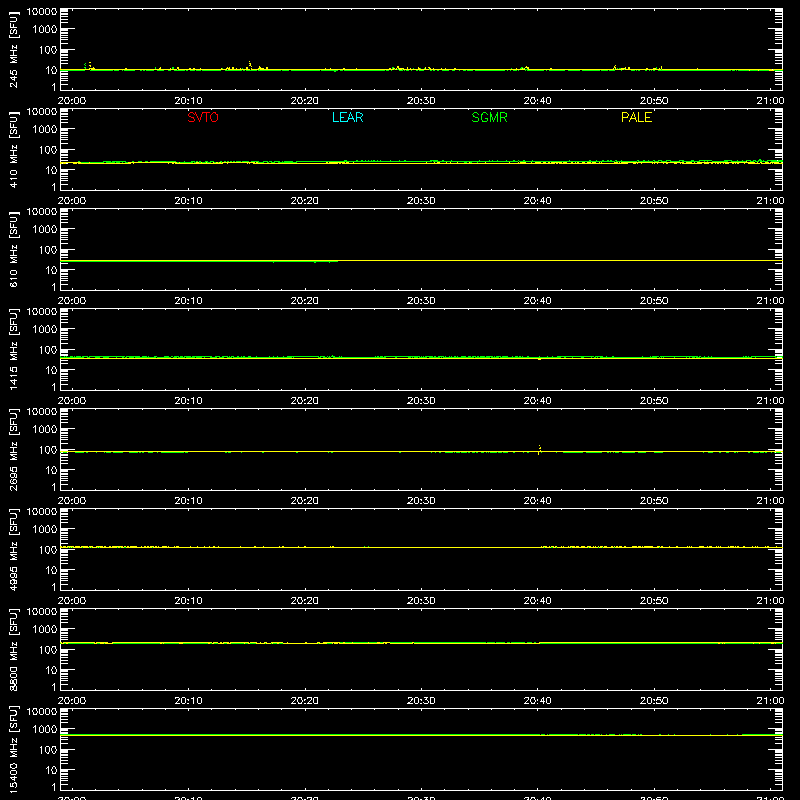Image resolution: width=800 pixels, height=800 pixels.
Task: Click the 10 tick label of the 610 MHz plot
Action: [x=51, y=270]
